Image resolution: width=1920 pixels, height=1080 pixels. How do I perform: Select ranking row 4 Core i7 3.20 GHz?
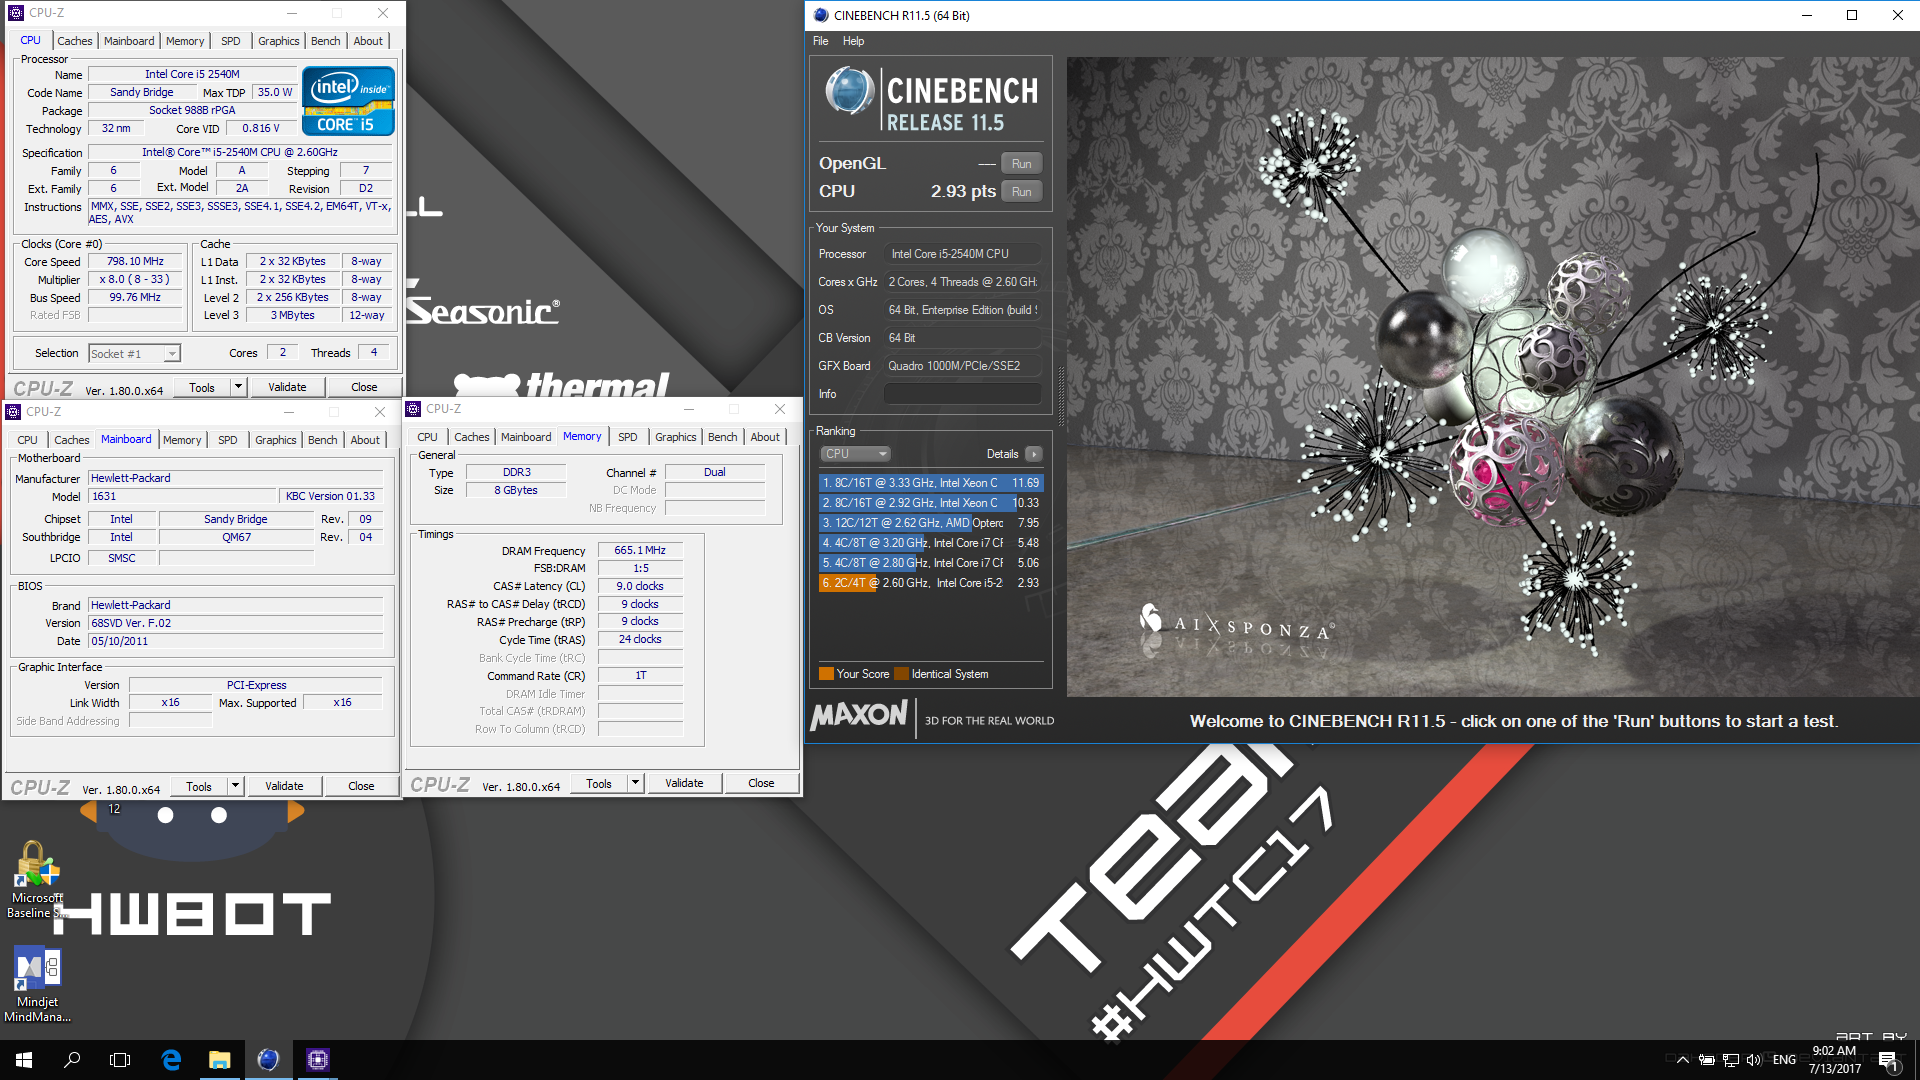tap(930, 543)
